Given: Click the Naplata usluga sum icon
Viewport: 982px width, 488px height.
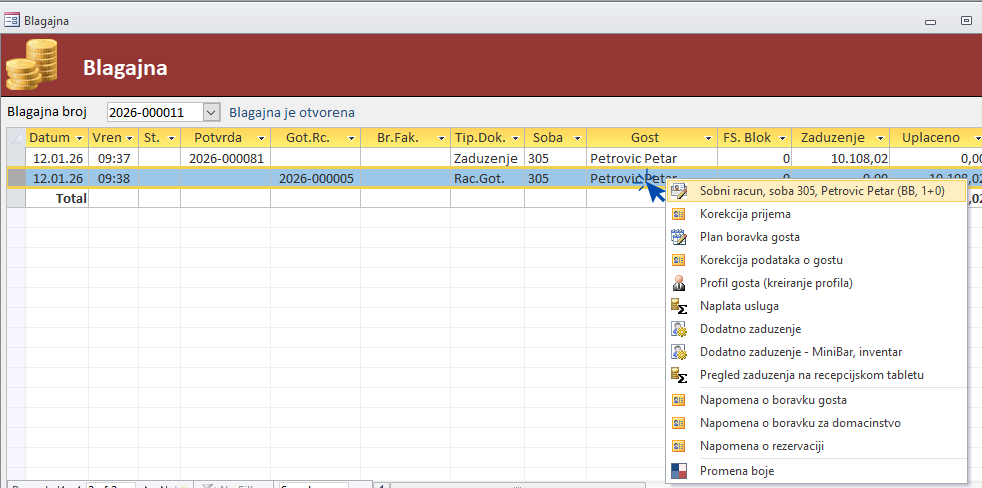Looking at the screenshot, I should coord(680,306).
